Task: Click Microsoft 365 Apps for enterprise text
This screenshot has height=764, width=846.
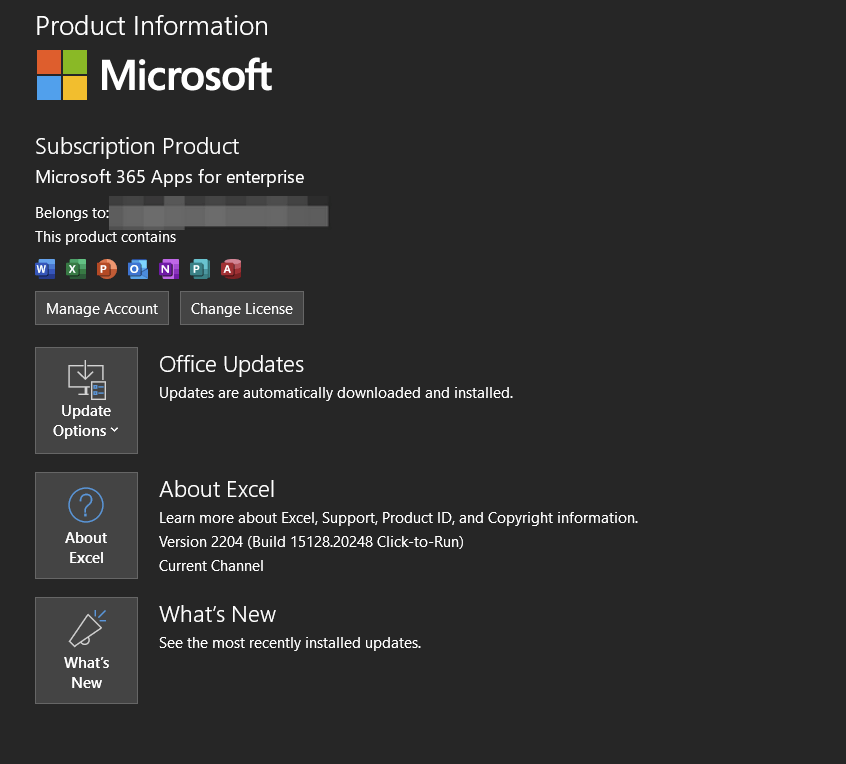Action: click(x=169, y=177)
